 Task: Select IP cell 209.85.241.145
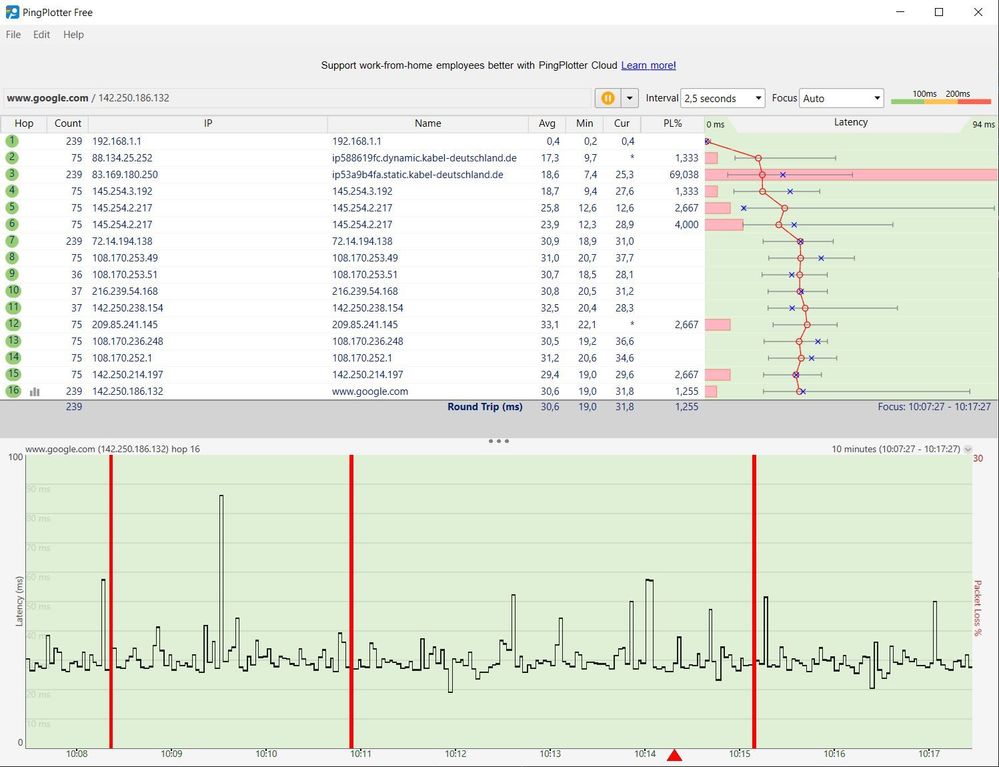[x=125, y=324]
